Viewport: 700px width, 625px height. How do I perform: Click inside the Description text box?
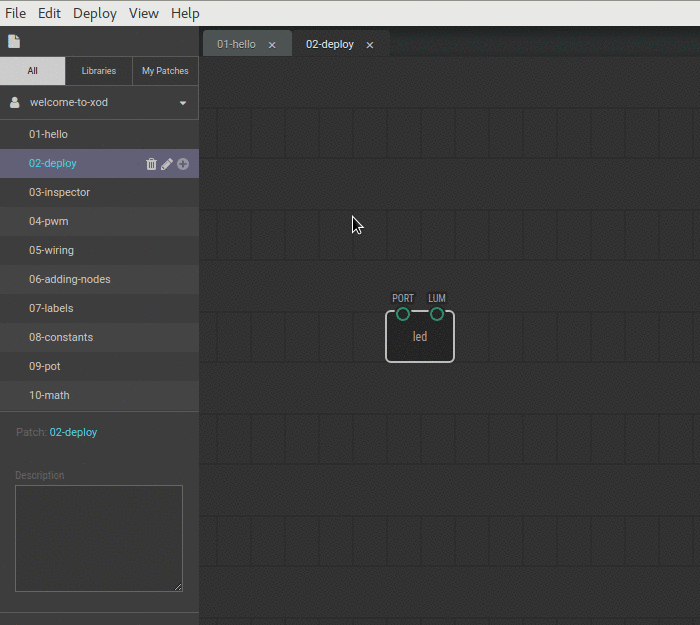coord(99,538)
